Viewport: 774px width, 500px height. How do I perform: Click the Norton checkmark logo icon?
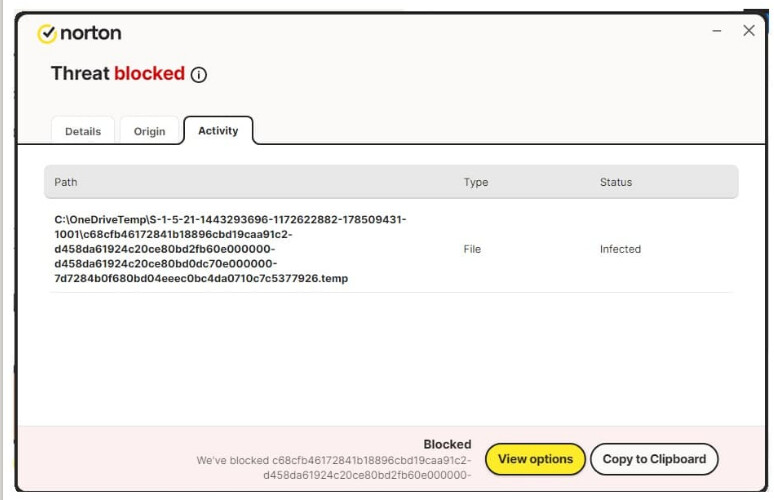click(46, 34)
